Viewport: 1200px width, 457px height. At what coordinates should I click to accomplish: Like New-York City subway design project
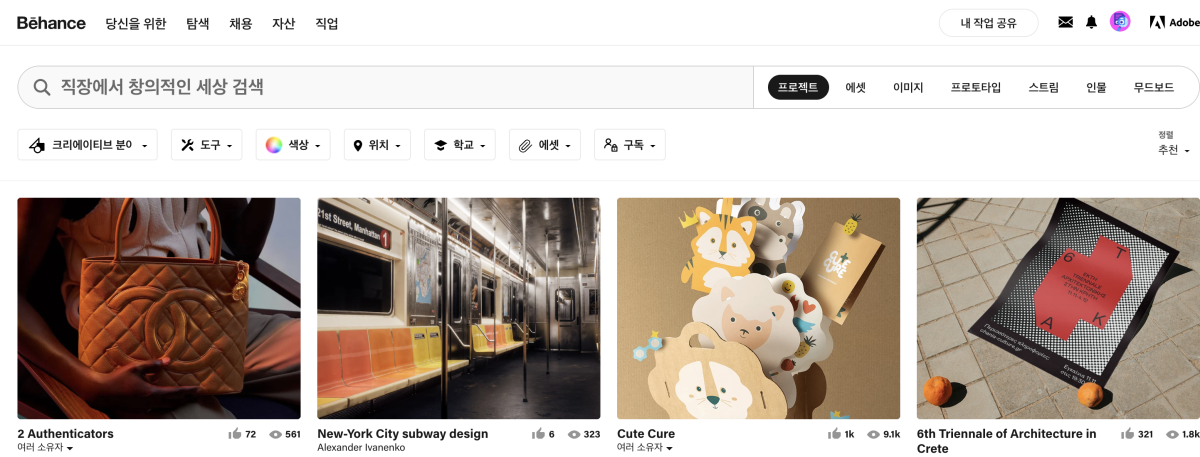[x=538, y=434]
